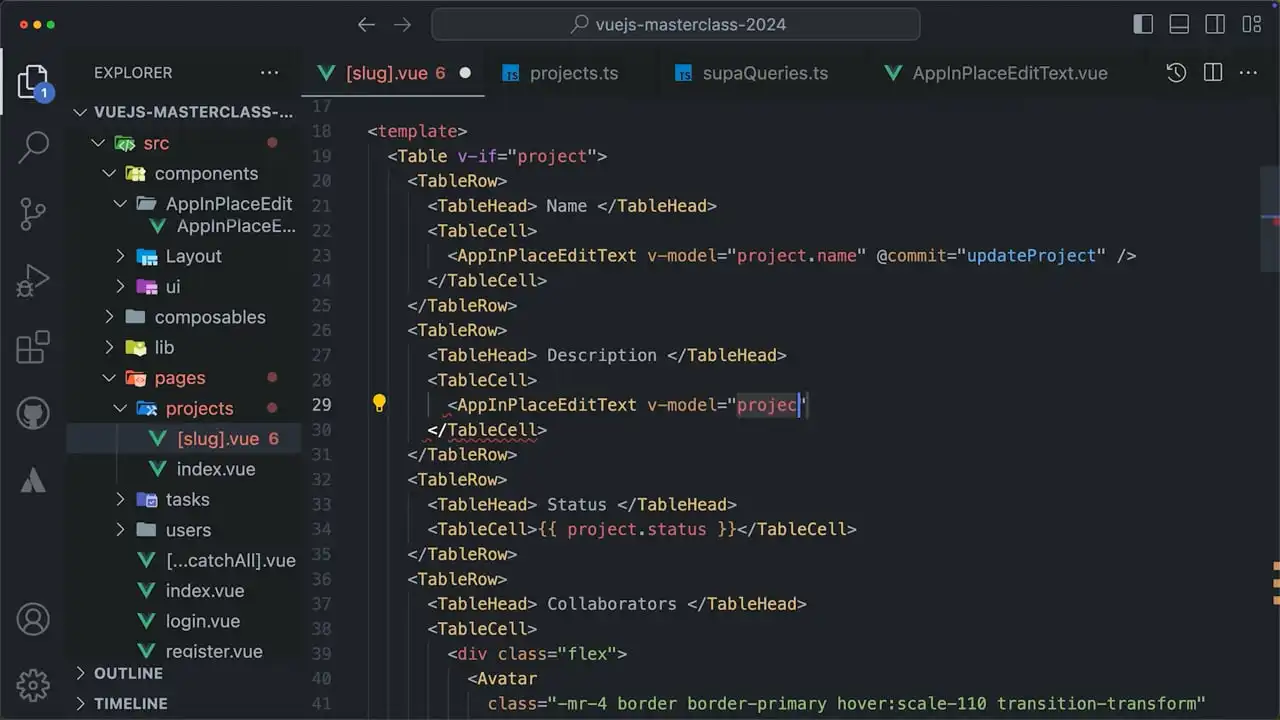Open timeline history icon in editor toolbar
1280x720 pixels.
click(x=1176, y=73)
